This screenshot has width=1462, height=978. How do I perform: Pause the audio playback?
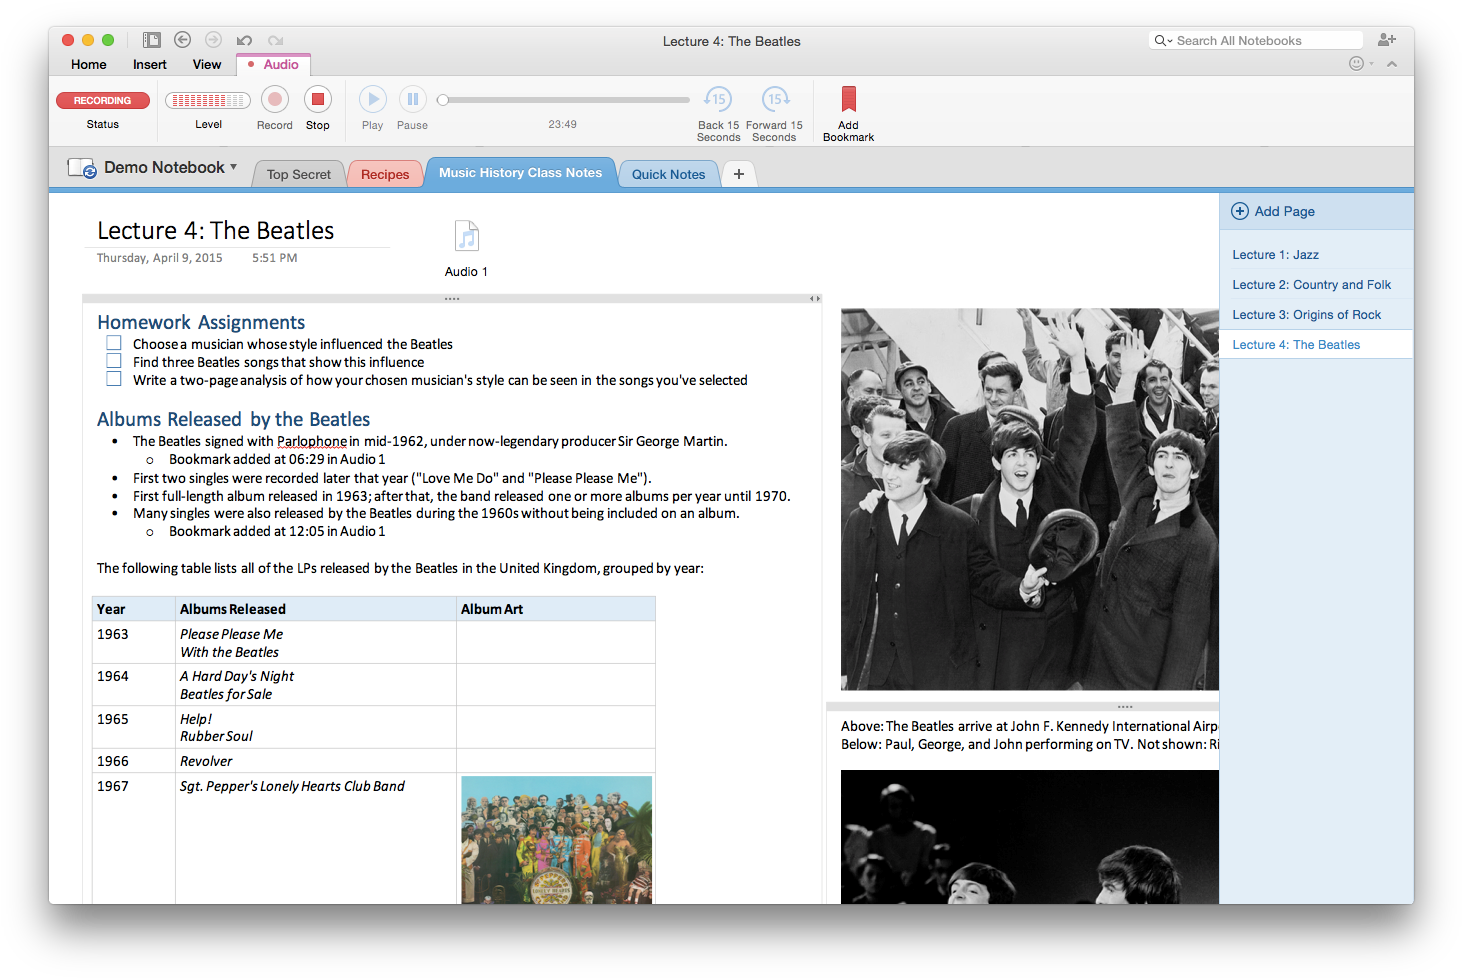point(412,99)
